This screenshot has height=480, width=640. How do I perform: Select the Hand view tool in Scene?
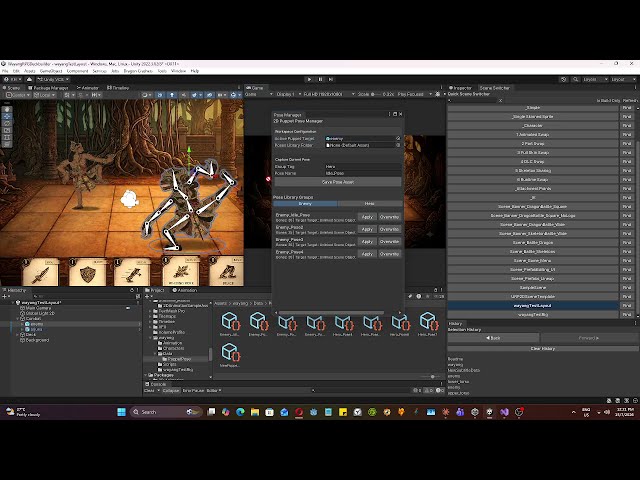7,109
